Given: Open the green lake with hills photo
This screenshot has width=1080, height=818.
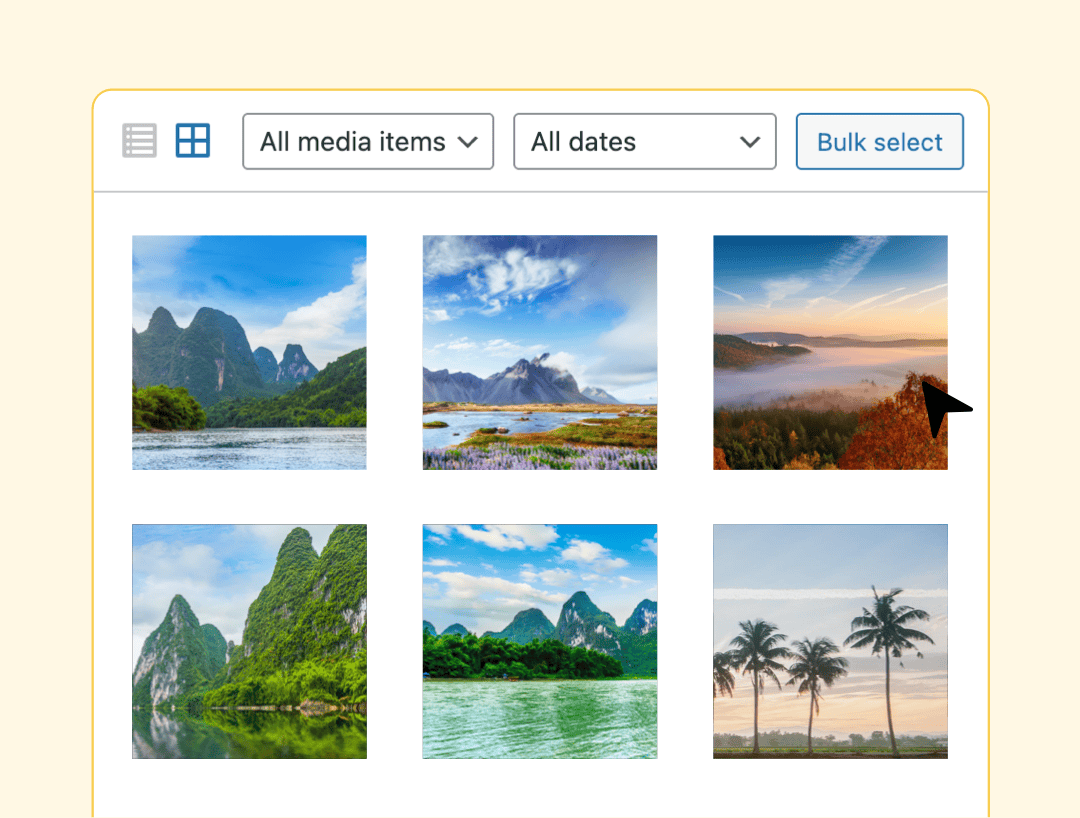Looking at the screenshot, I should (540, 641).
